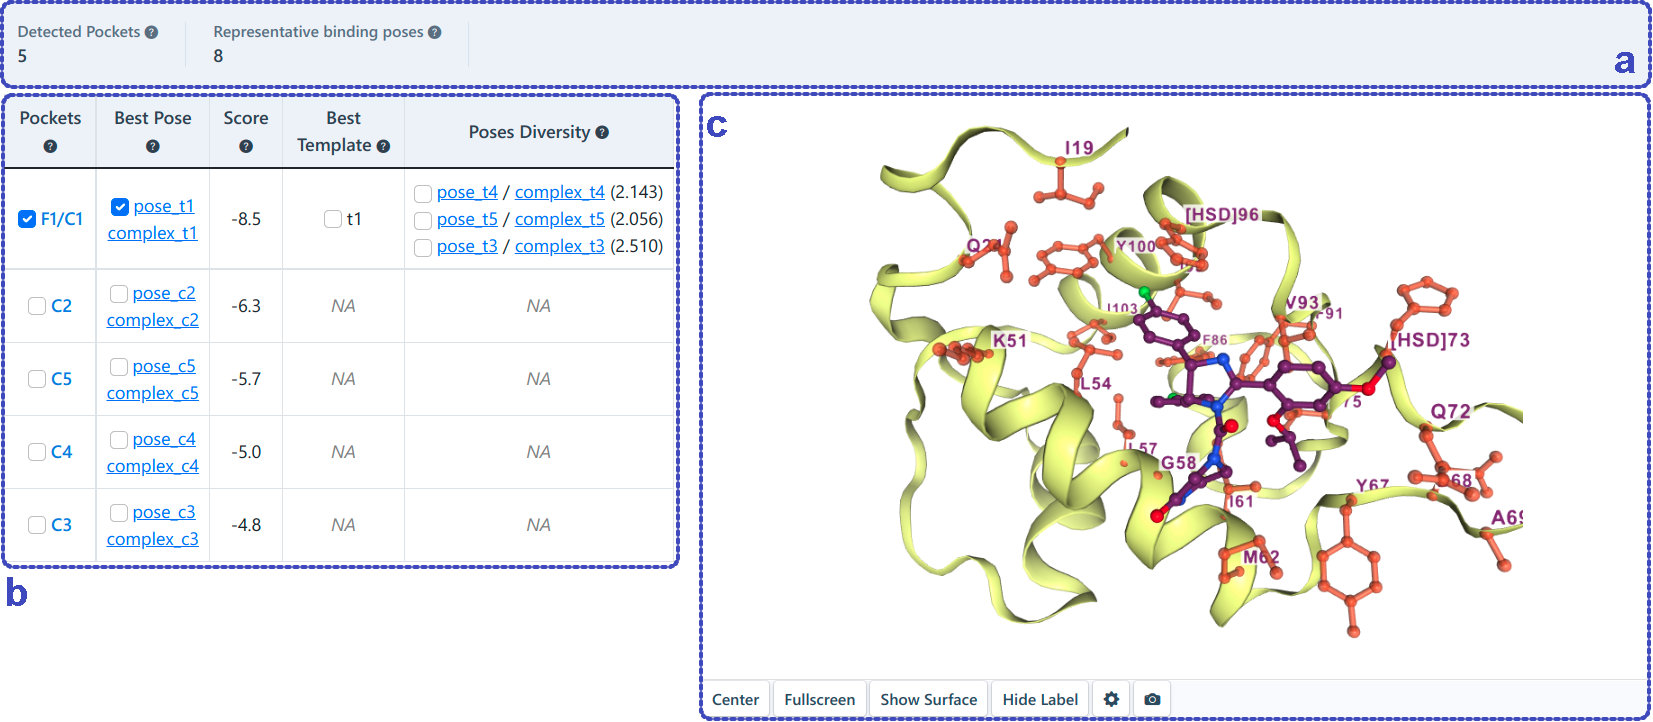Click help icon under Best Pose header
1653x722 pixels.
(152, 146)
